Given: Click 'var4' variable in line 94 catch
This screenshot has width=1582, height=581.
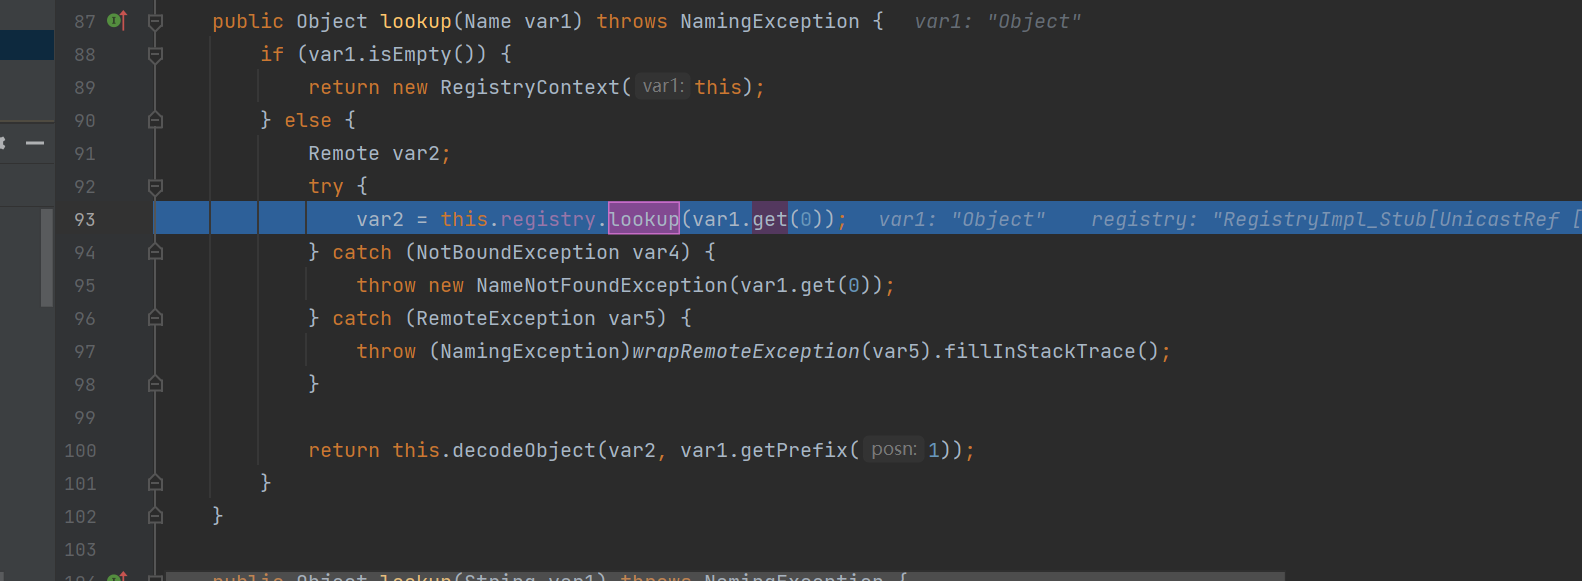Looking at the screenshot, I should pyautogui.click(x=656, y=252).
